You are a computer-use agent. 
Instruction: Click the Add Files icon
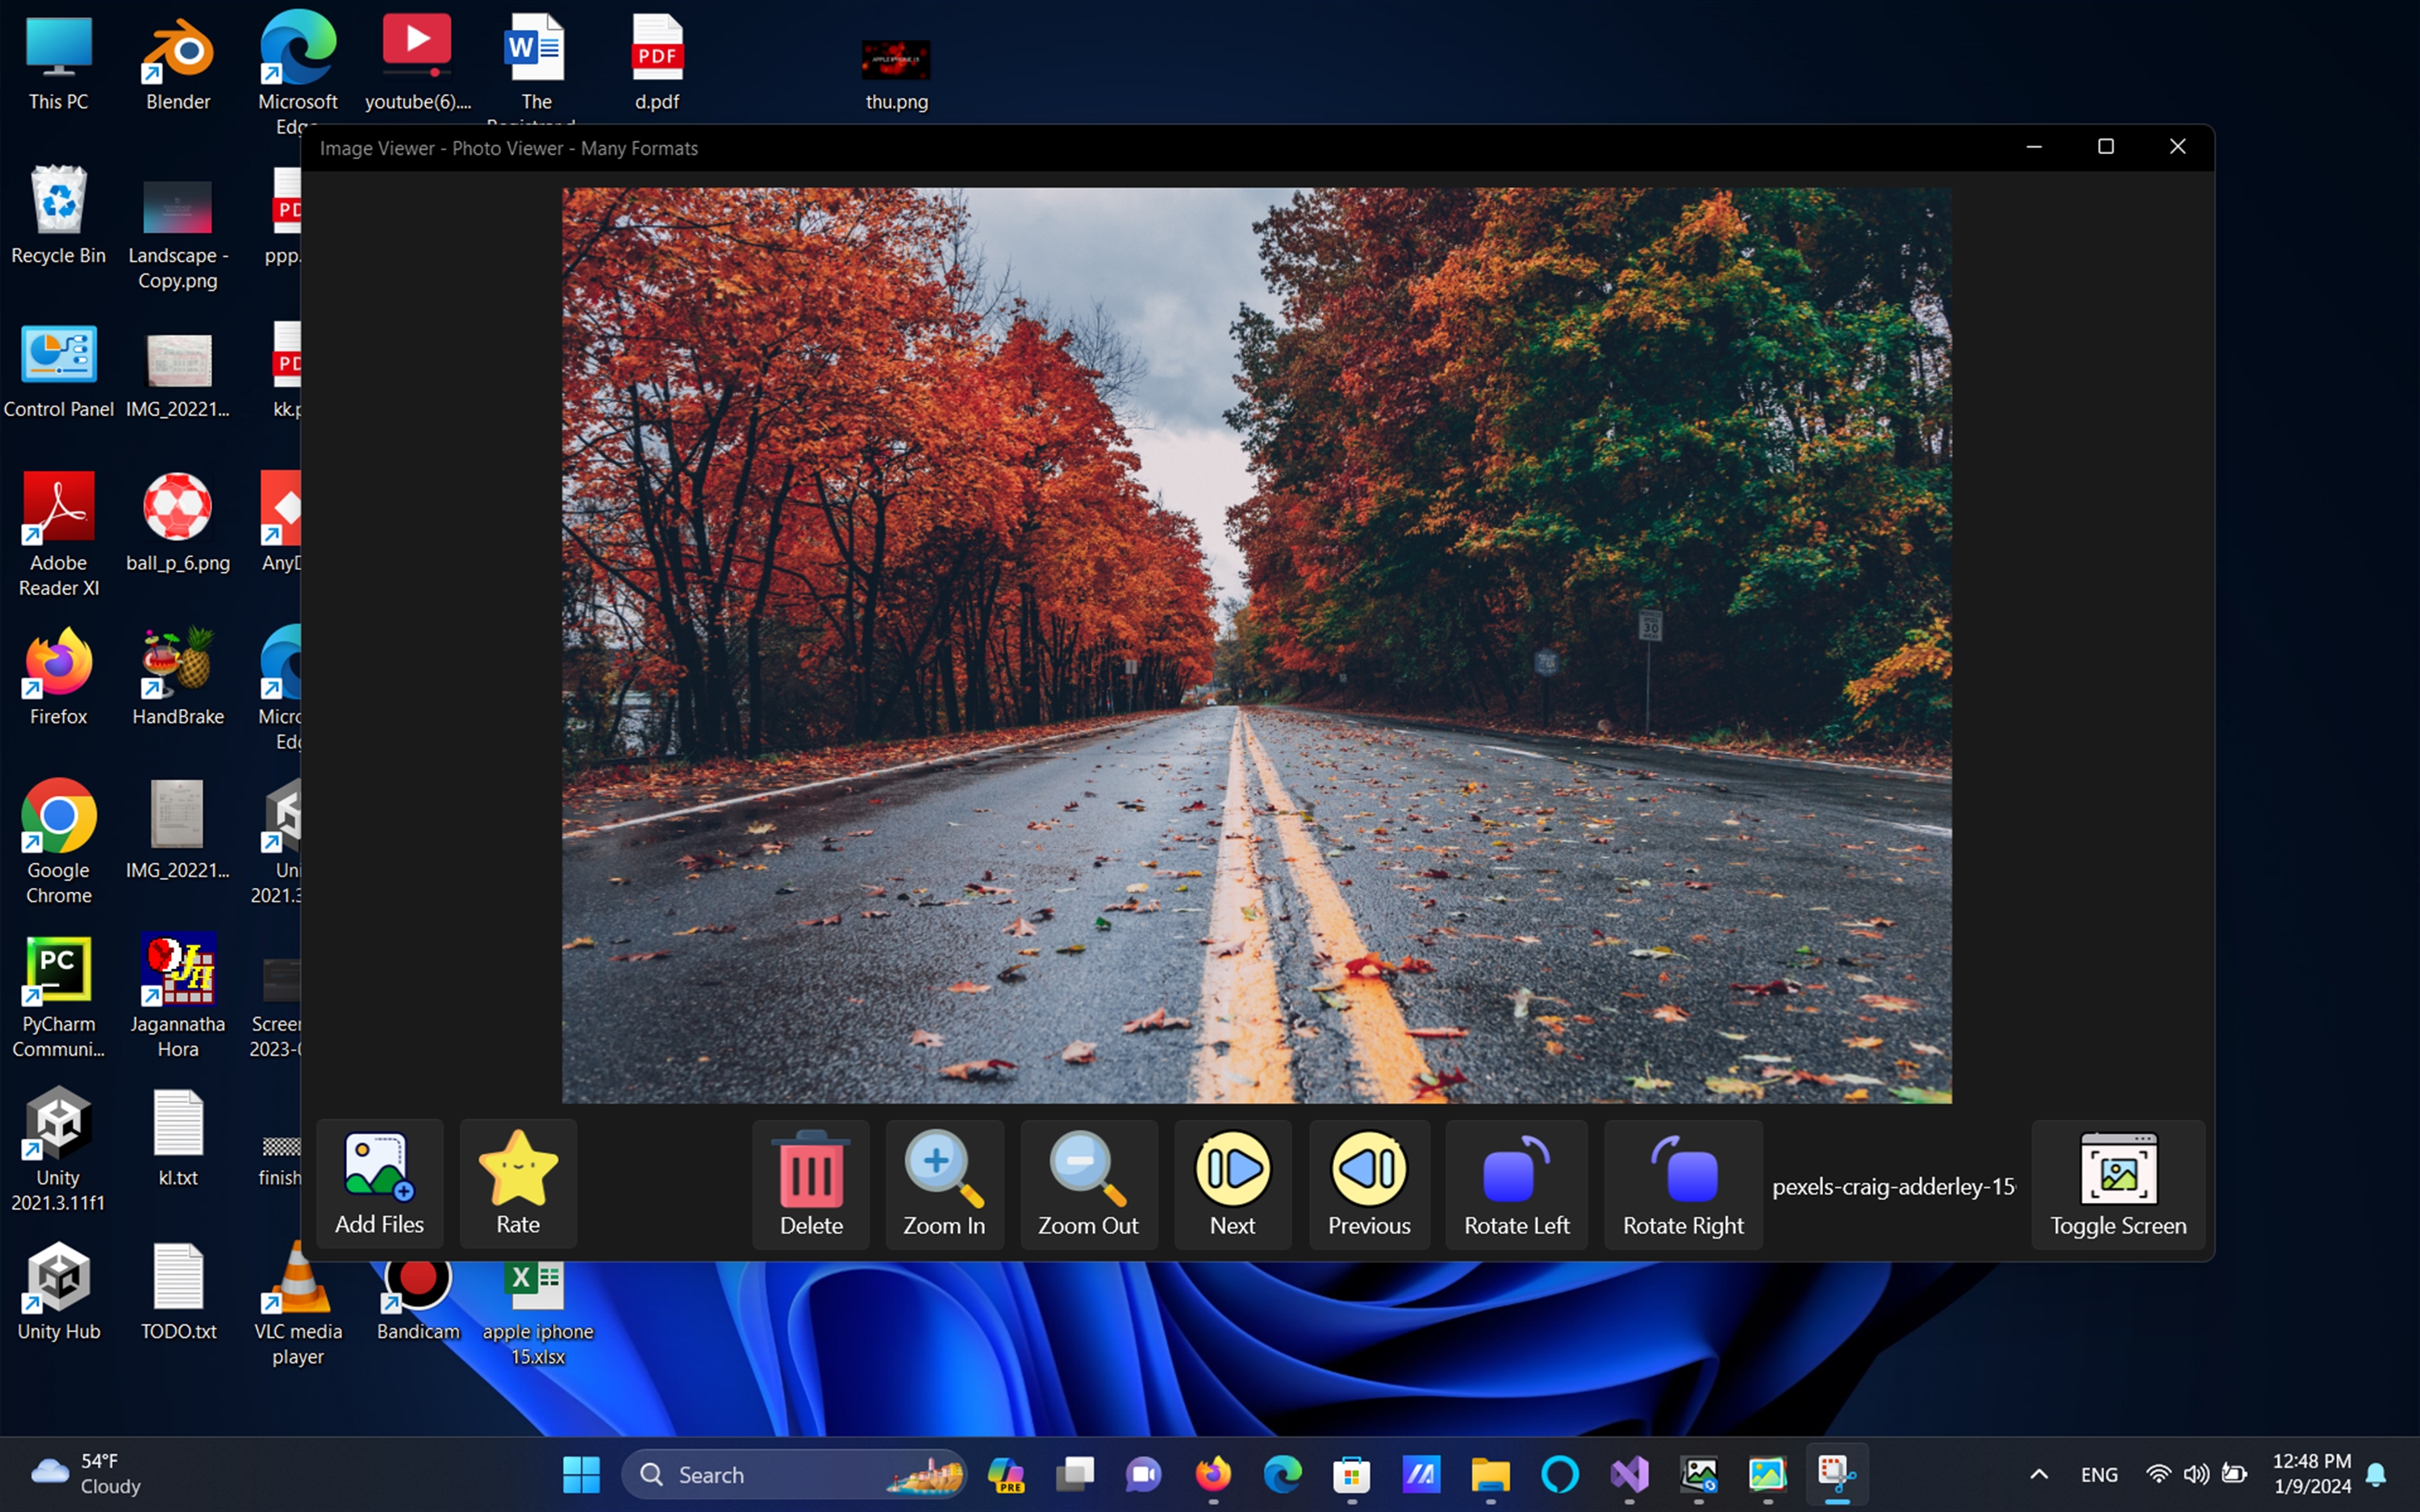pyautogui.click(x=379, y=1182)
